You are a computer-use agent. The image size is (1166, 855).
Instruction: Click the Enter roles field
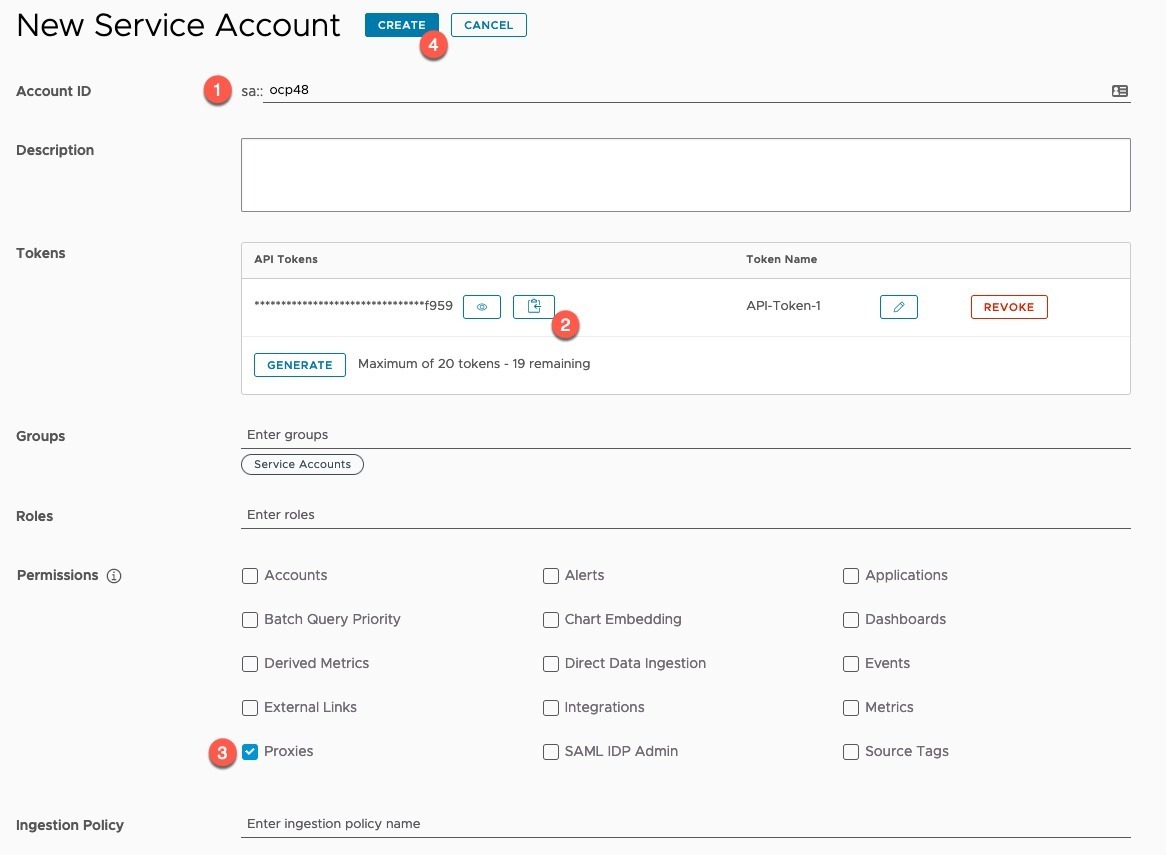click(x=686, y=514)
